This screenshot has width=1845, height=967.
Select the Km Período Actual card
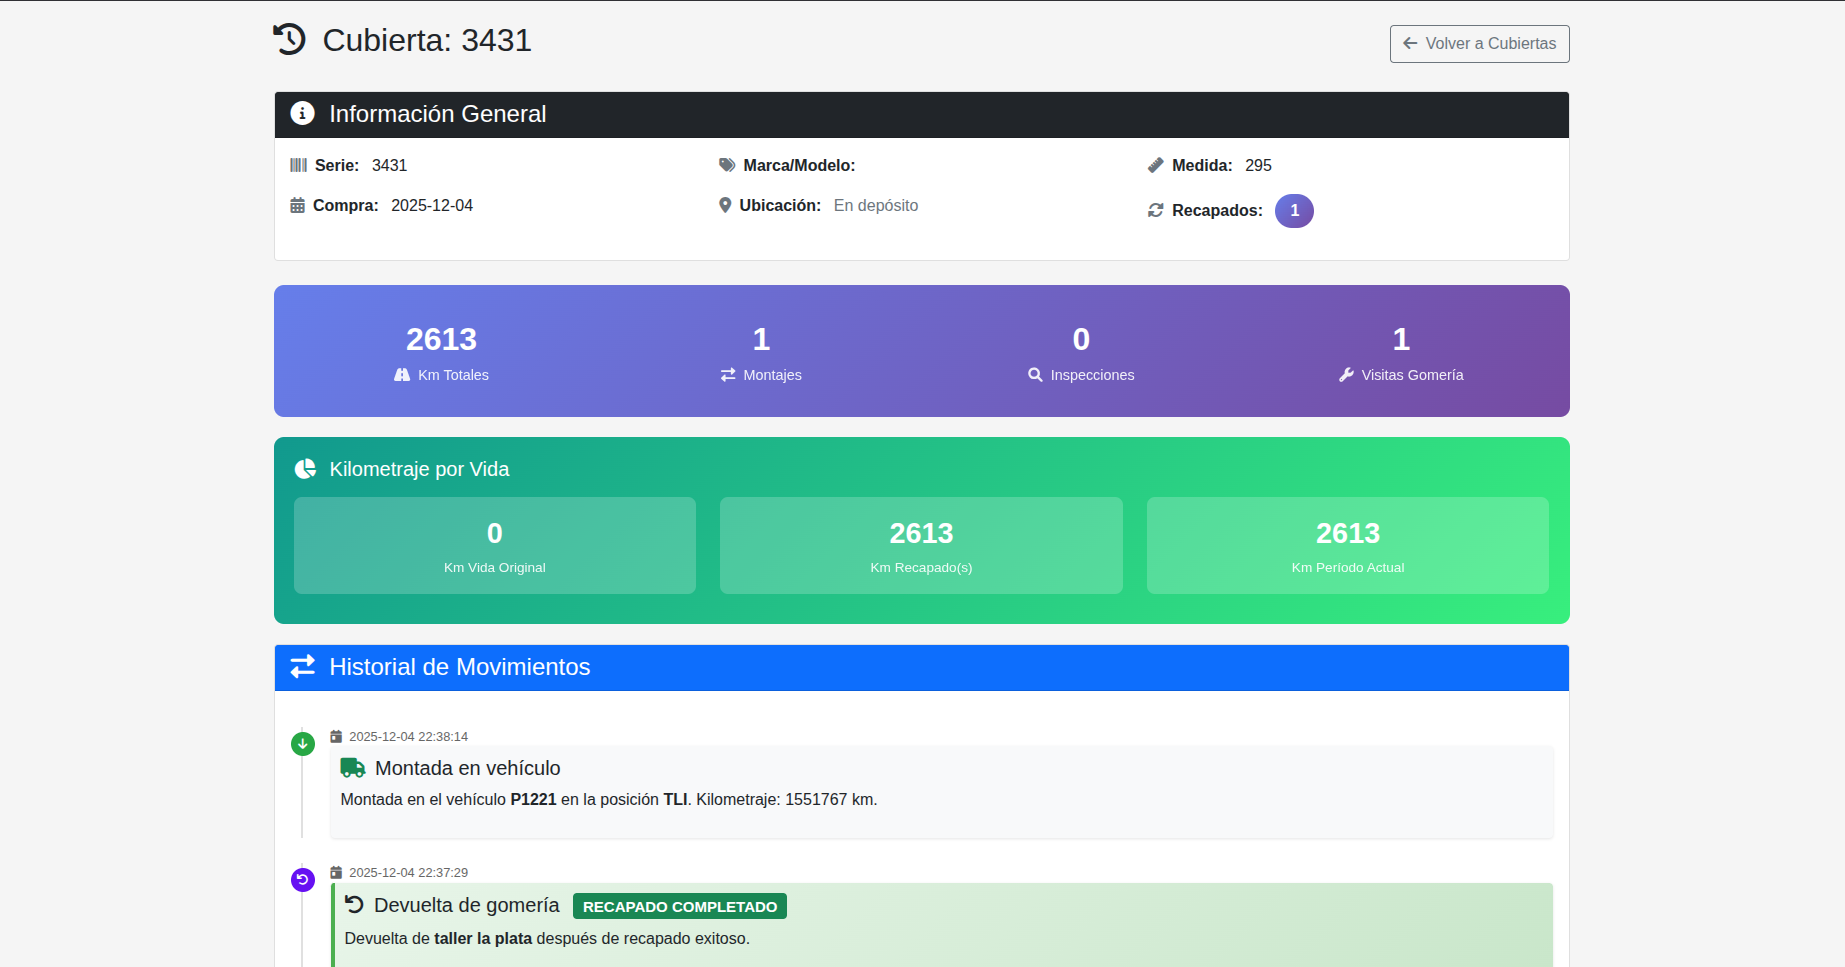point(1347,545)
